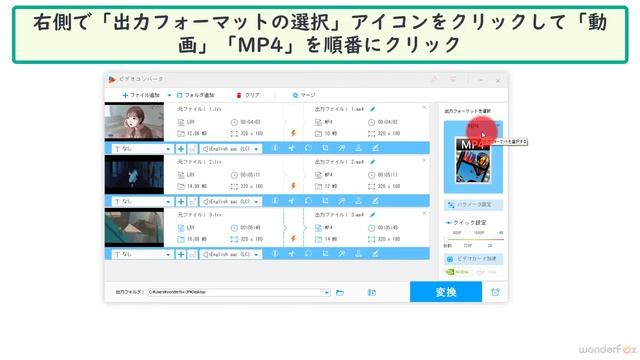The width and height of the screenshot is (640, 360).
Task: Select the 1.lrv video thumbnail
Action: click(134, 122)
